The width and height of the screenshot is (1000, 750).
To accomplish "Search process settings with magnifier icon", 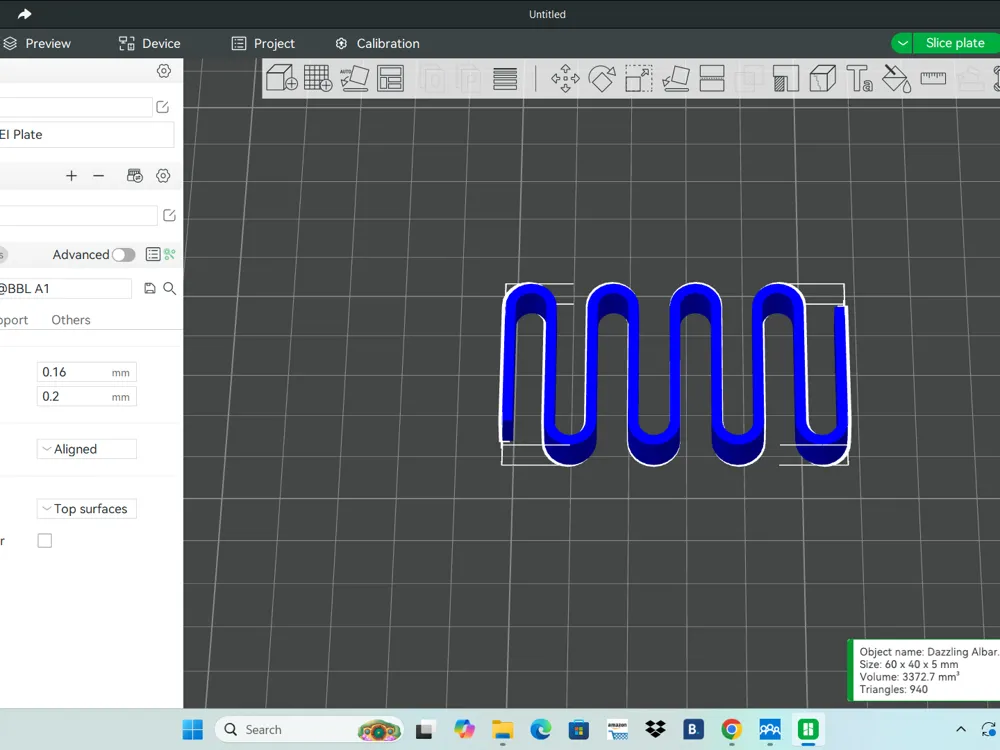I will pyautogui.click(x=170, y=288).
